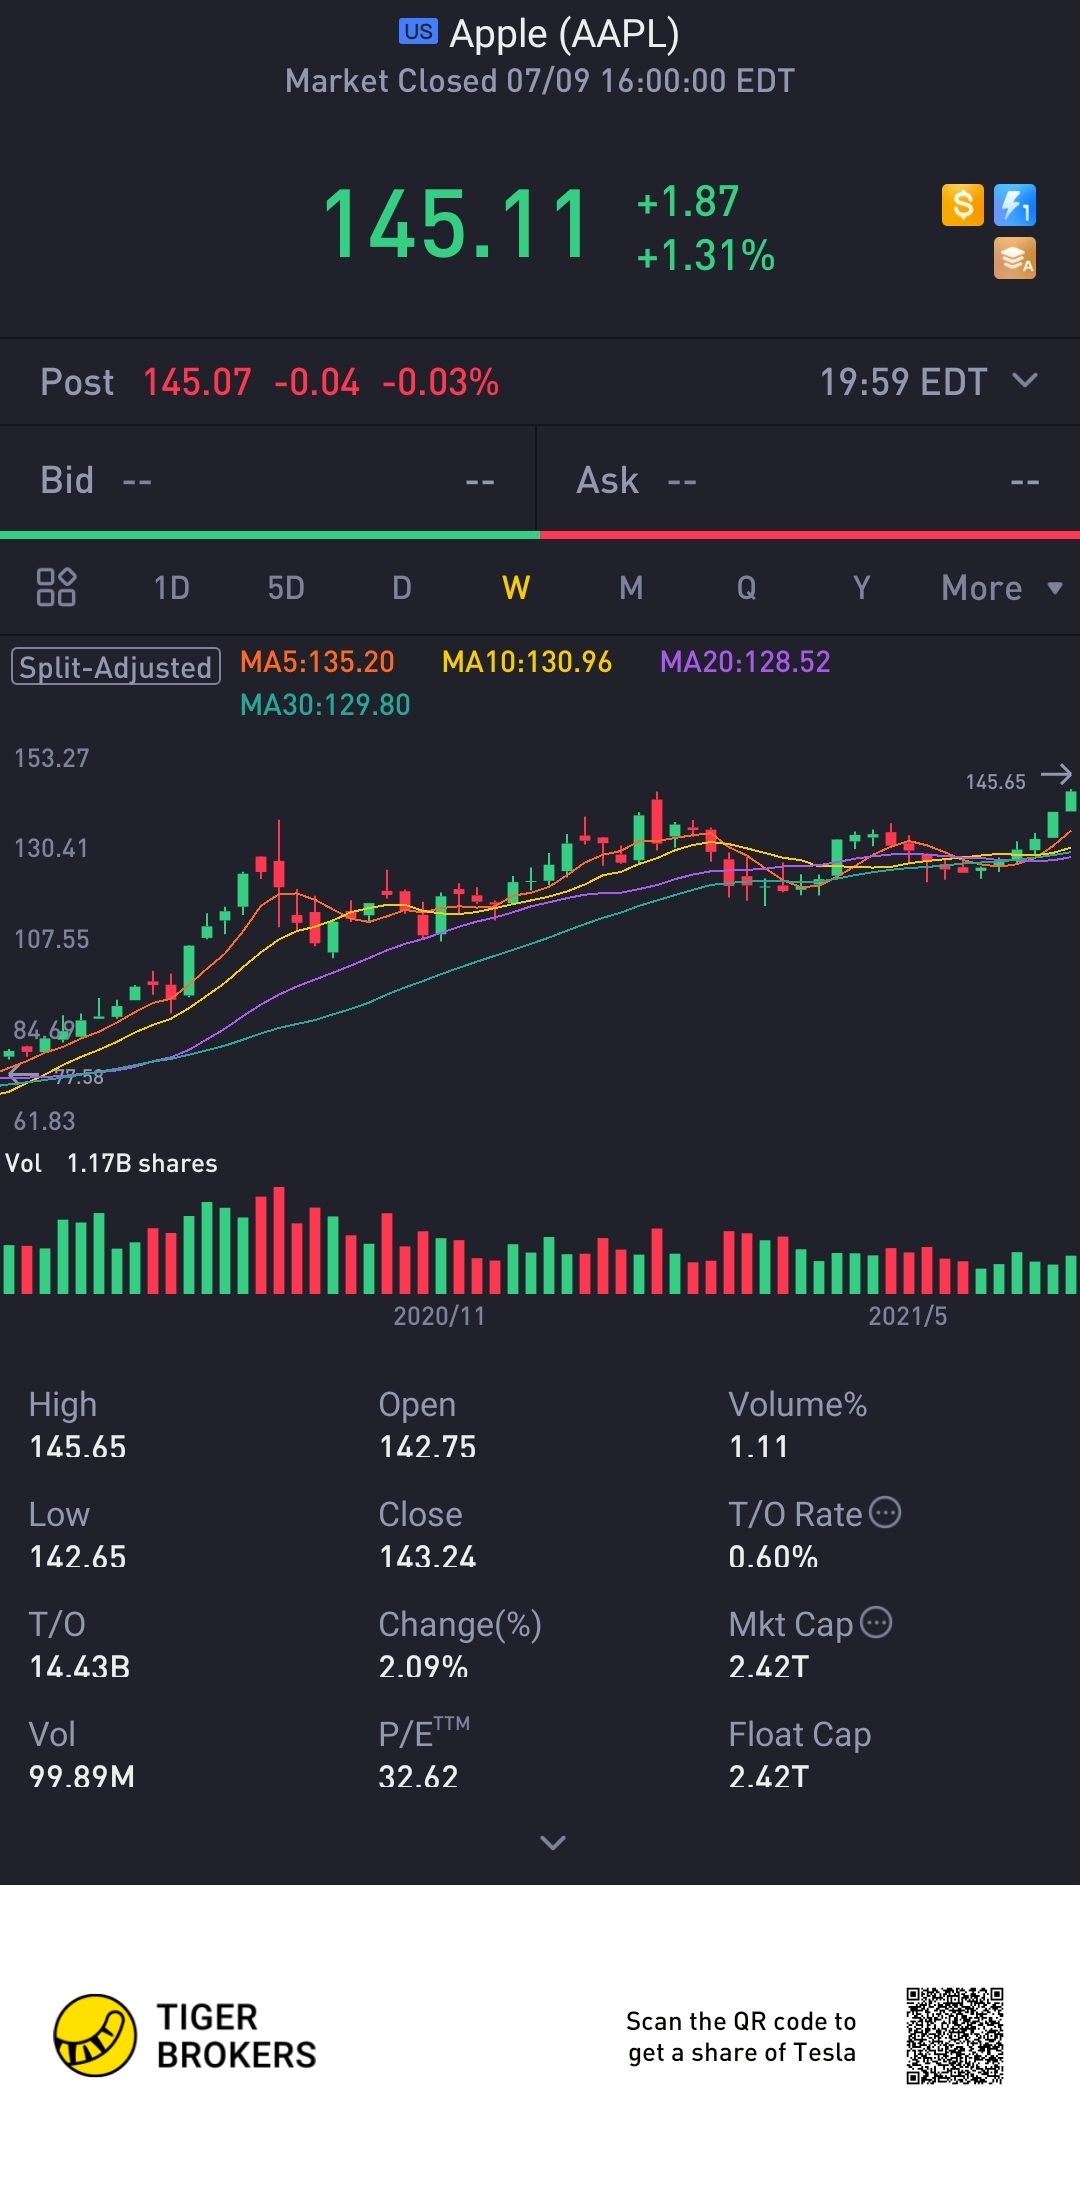Tap the US market flag badge
This screenshot has width=1080, height=2187.
[x=418, y=32]
